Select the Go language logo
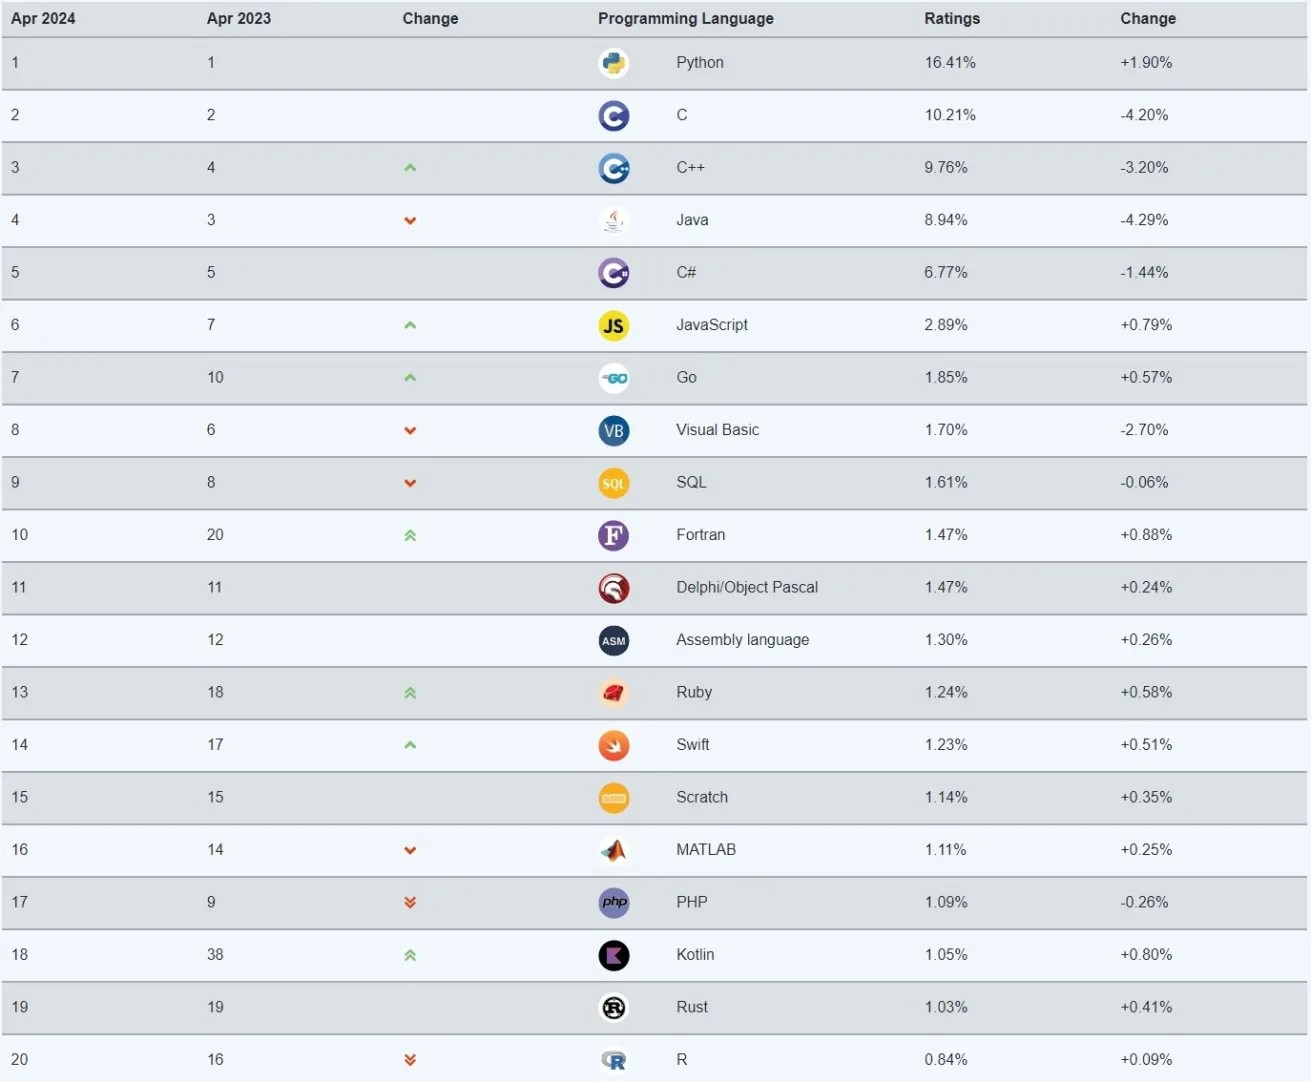 pyautogui.click(x=613, y=378)
